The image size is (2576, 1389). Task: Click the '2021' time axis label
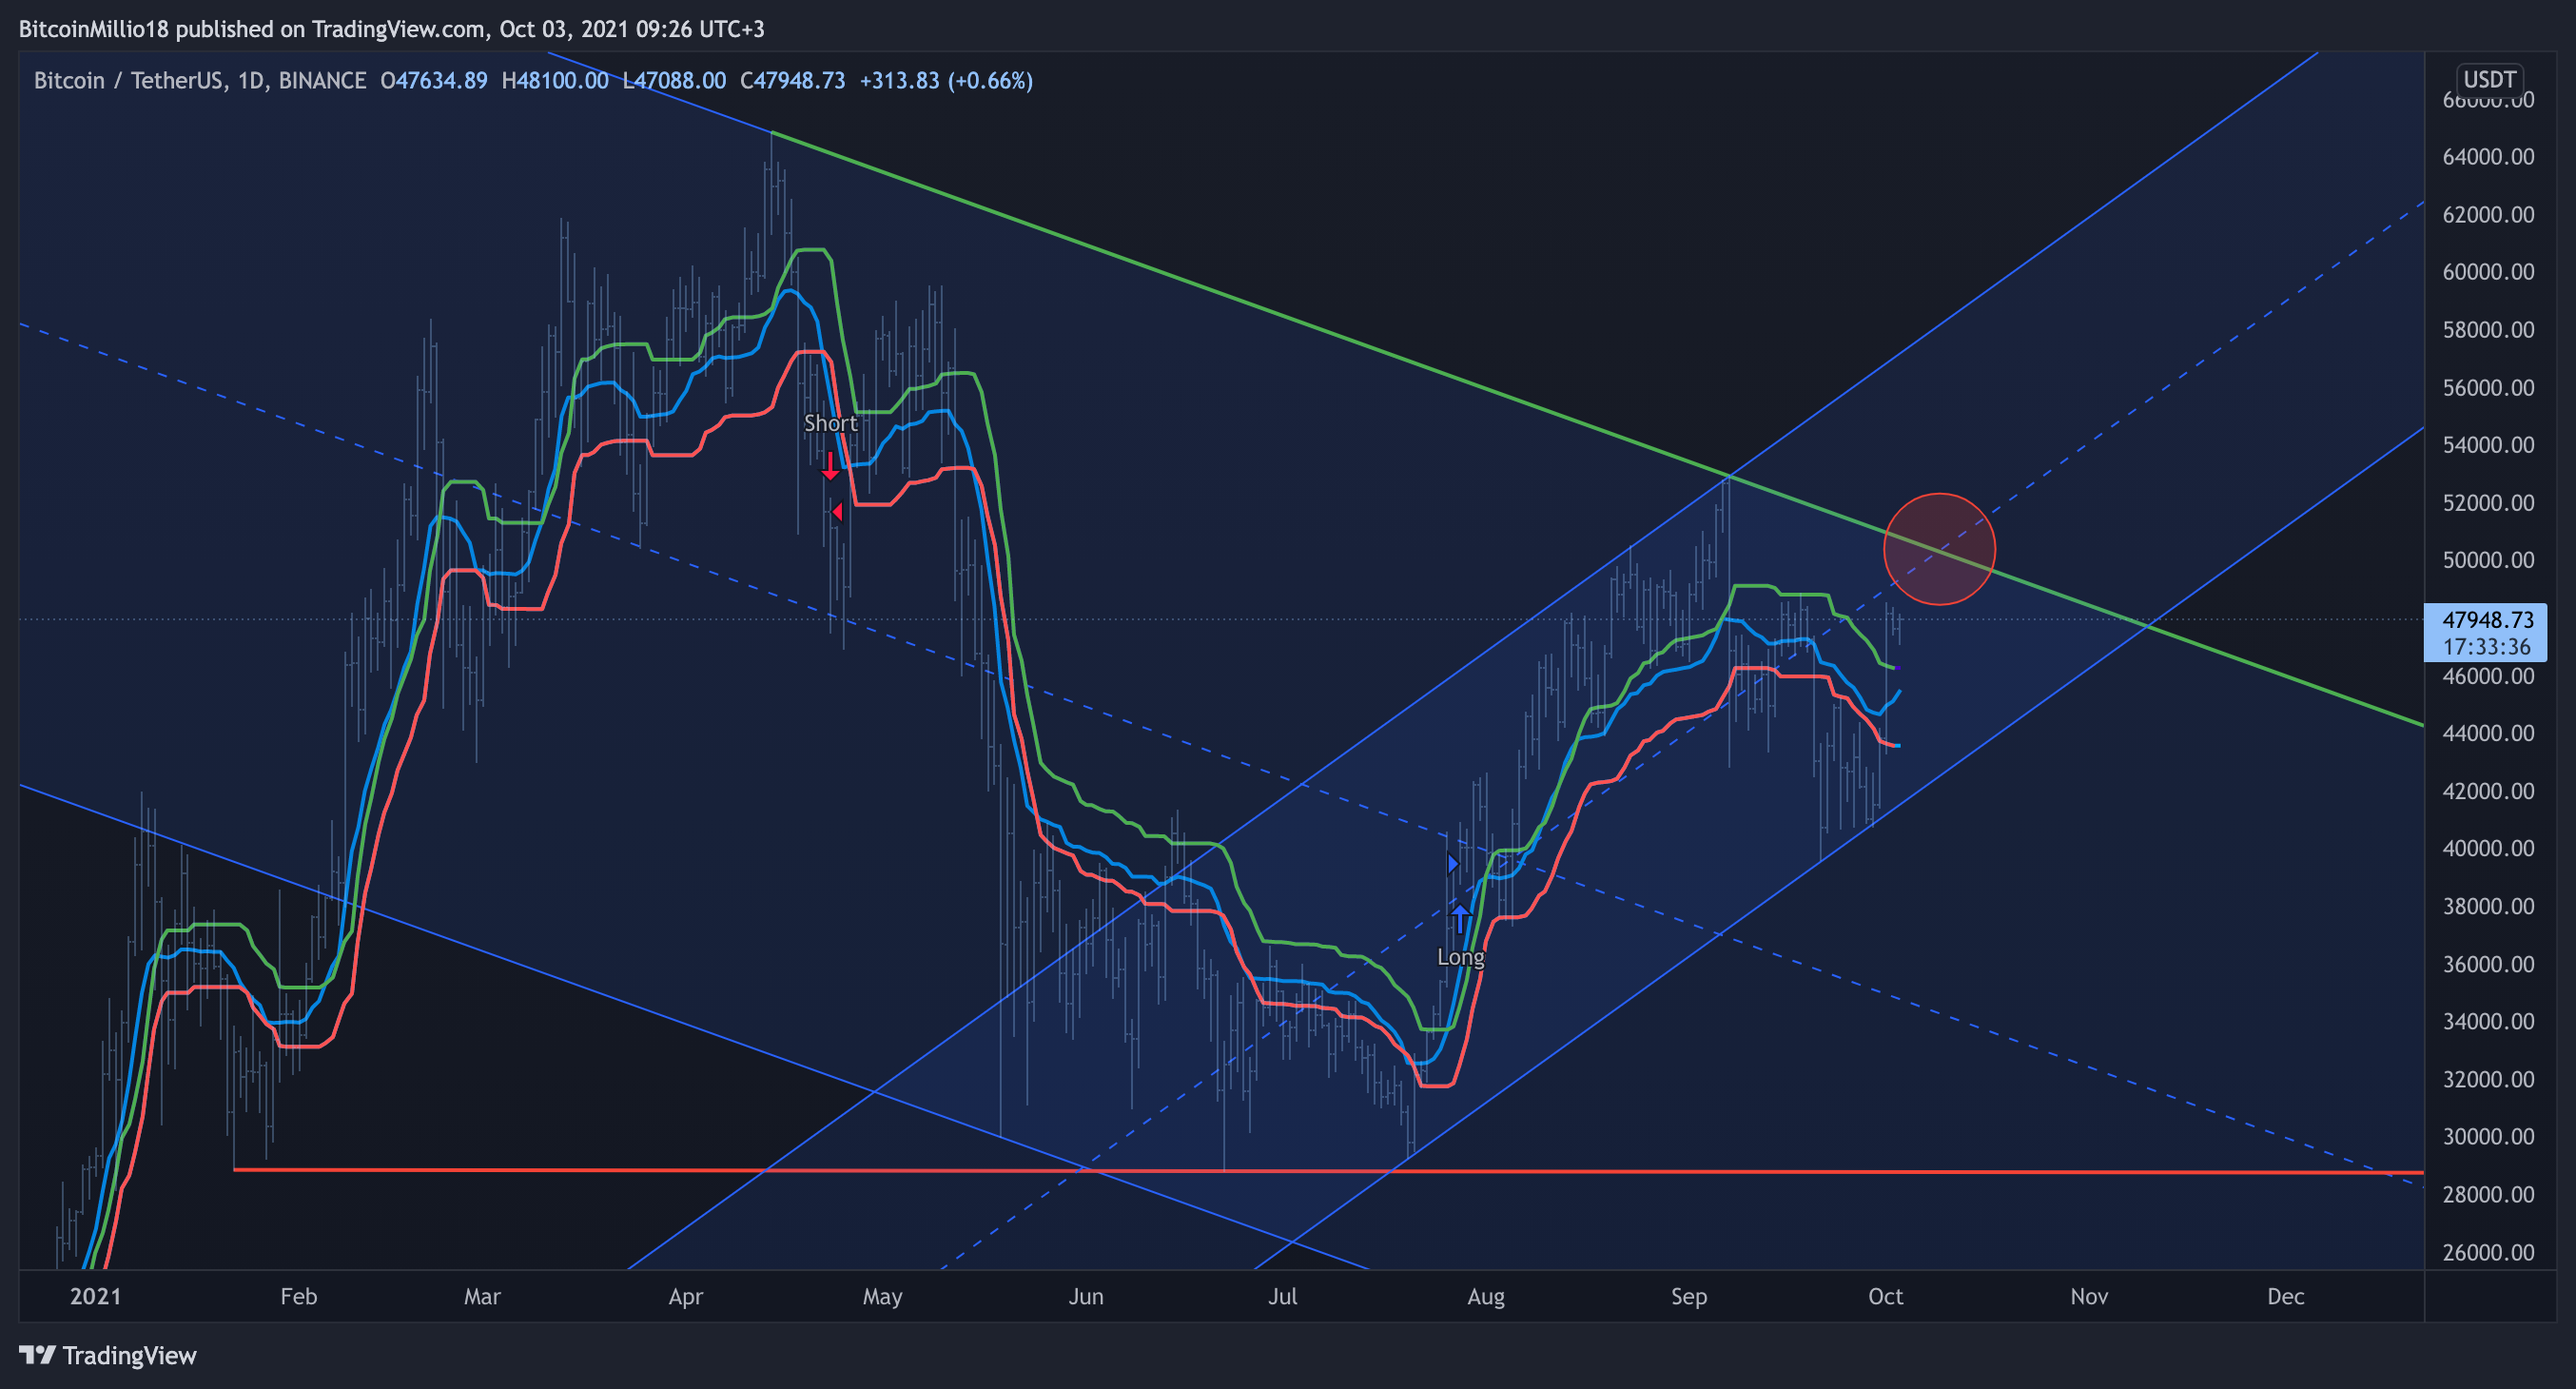[95, 1297]
